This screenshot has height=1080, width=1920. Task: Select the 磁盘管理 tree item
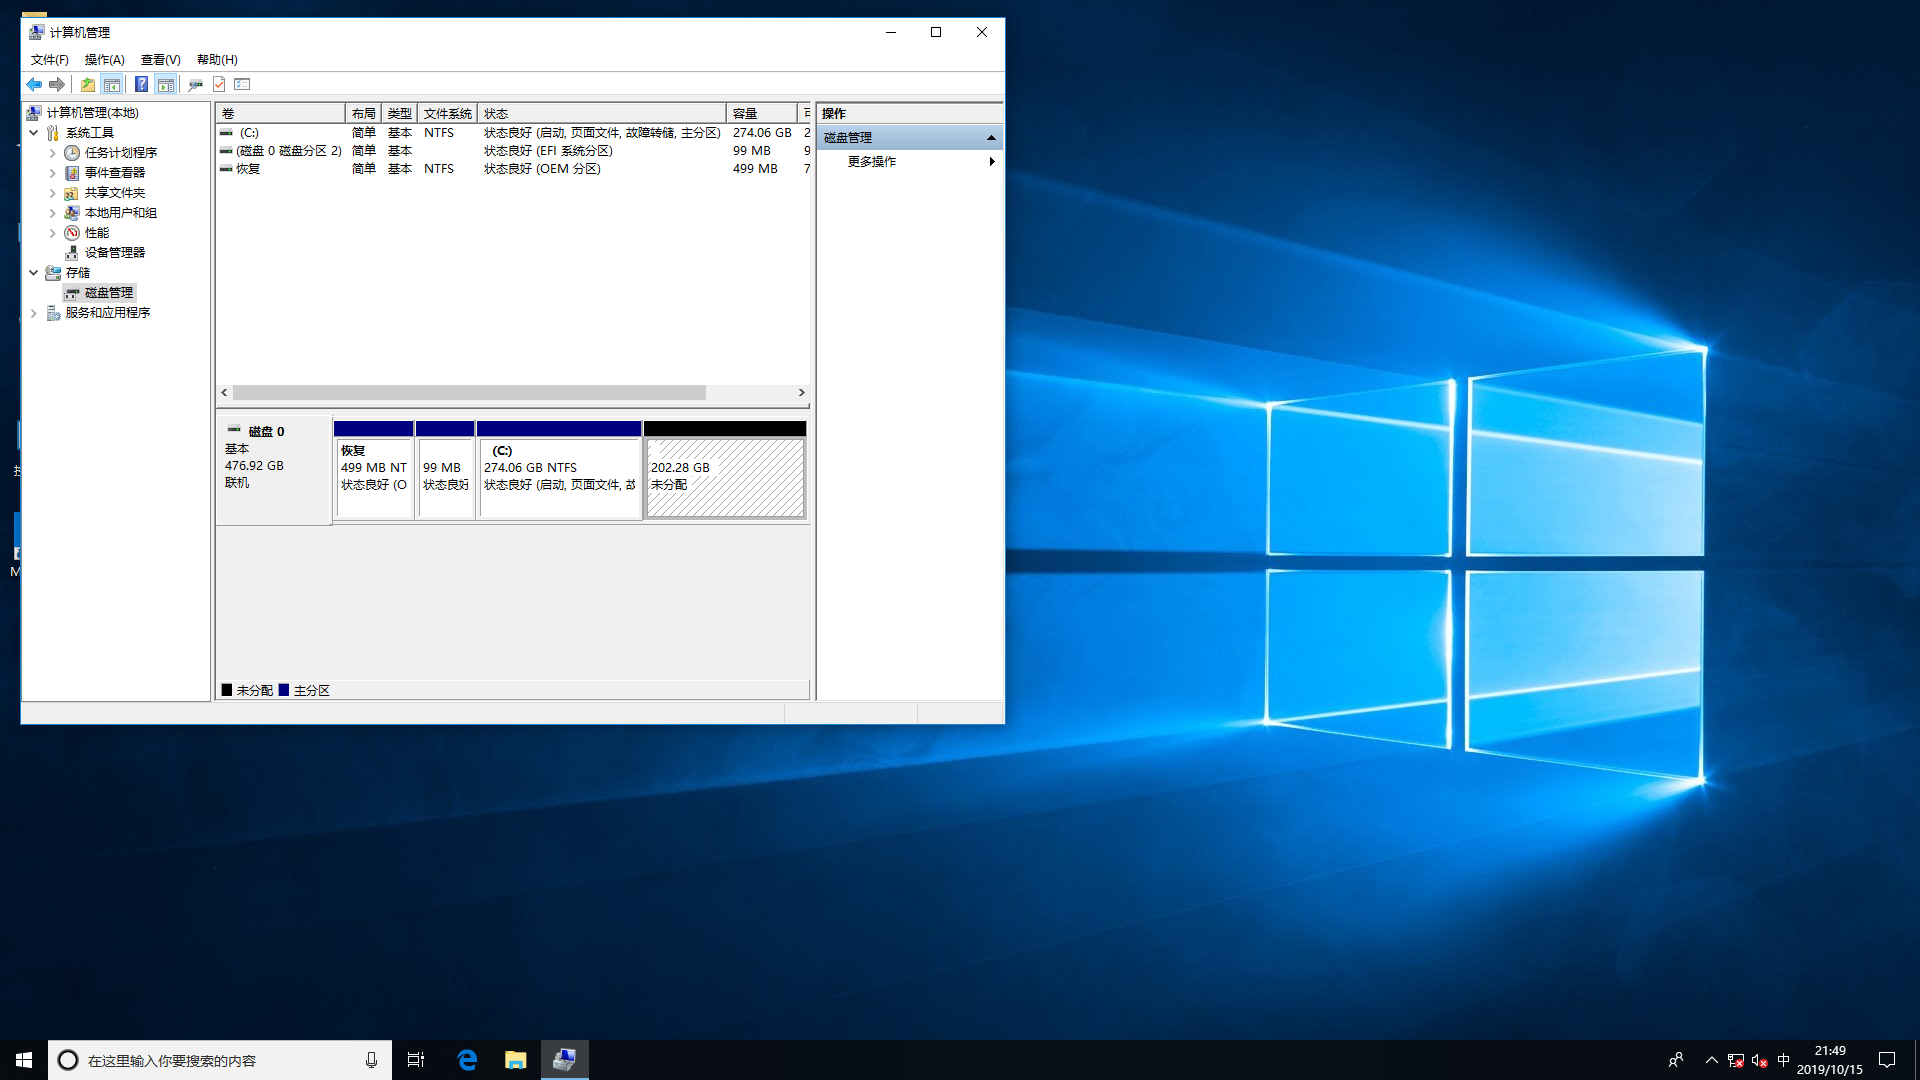pos(99,293)
